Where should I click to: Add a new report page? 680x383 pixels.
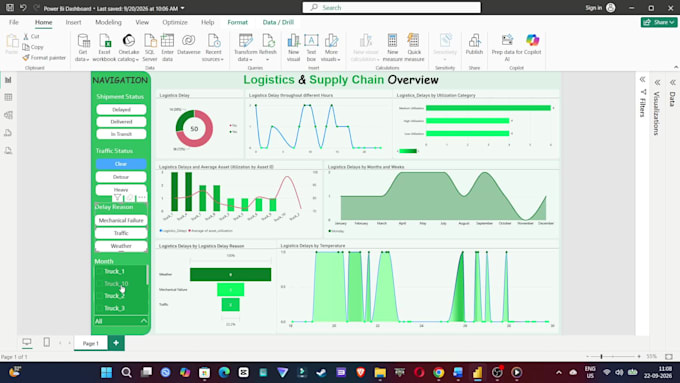click(x=116, y=343)
